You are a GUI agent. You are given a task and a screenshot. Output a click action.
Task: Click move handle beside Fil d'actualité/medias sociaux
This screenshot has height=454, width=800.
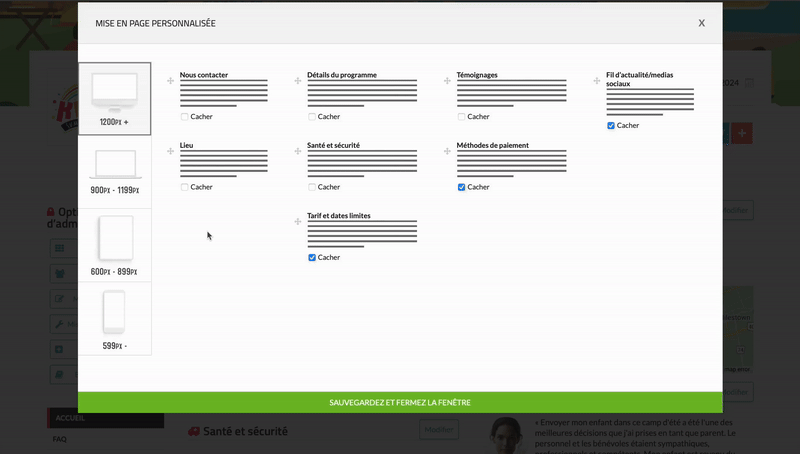(597, 81)
